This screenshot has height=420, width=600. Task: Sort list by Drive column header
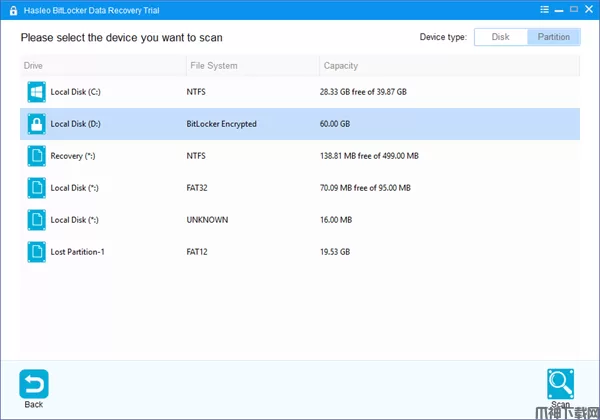[100, 66]
